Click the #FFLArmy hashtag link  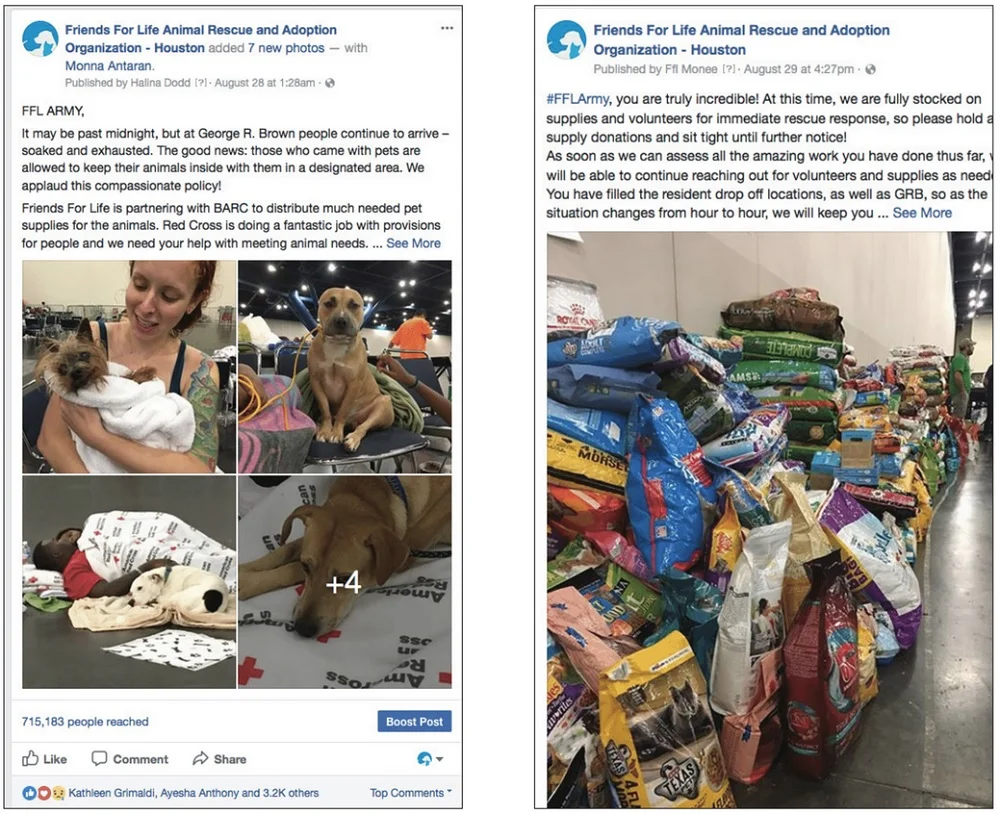coord(577,99)
